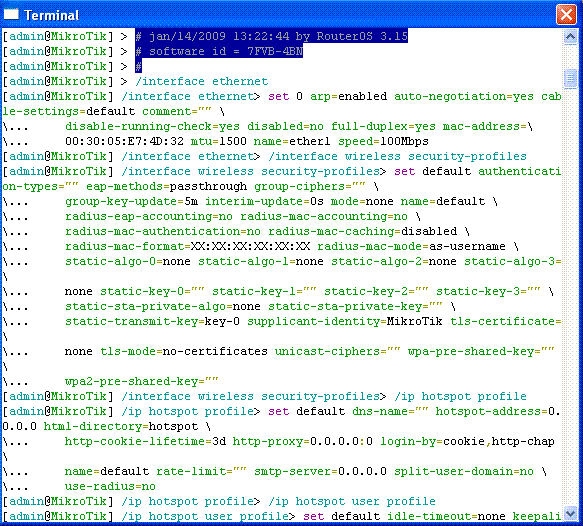This screenshot has width=583, height=526.
Task: Click the vertical scrollbar thumb
Action: tap(570, 78)
